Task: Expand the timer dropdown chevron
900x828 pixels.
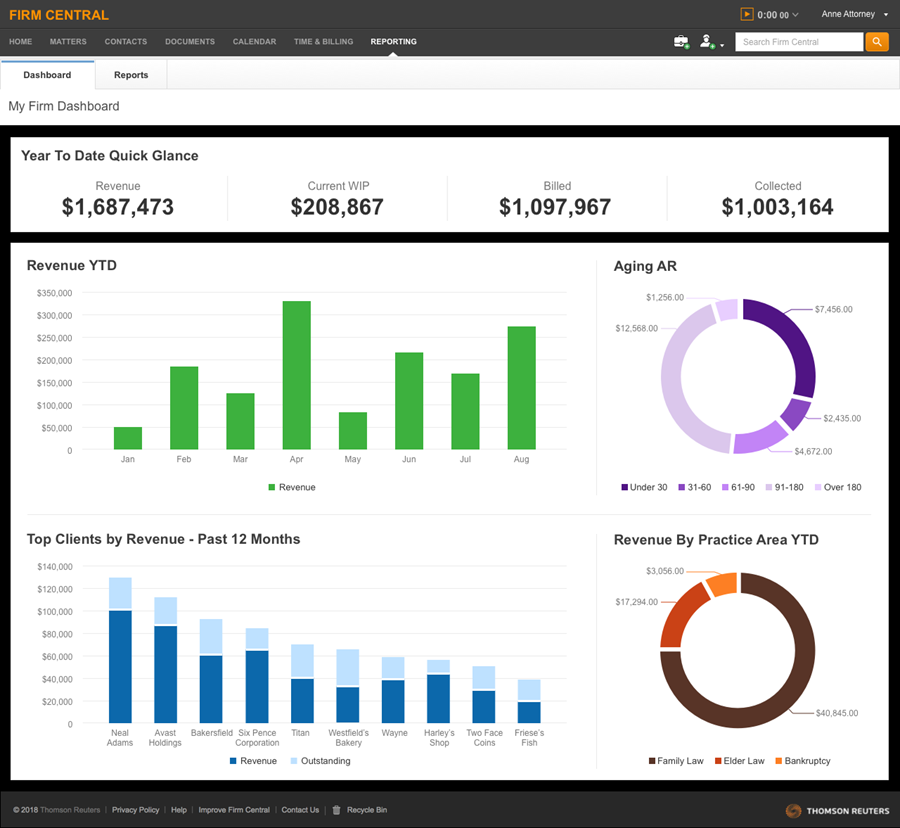Action: [797, 15]
